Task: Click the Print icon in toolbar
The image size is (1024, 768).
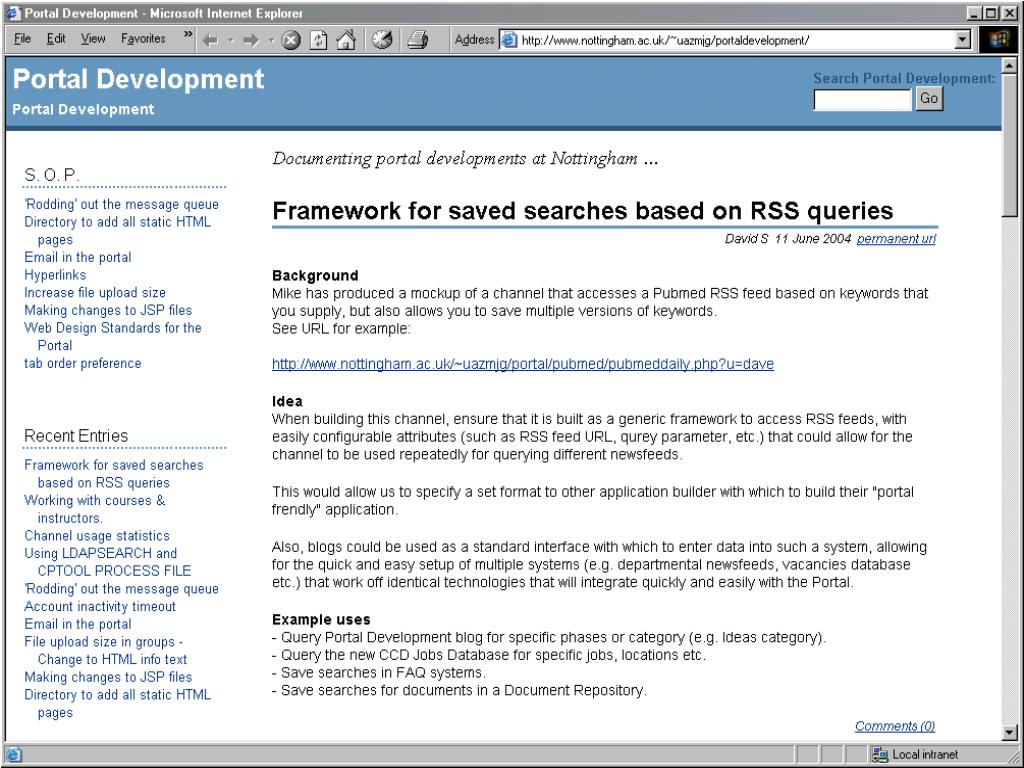Action: (x=418, y=40)
